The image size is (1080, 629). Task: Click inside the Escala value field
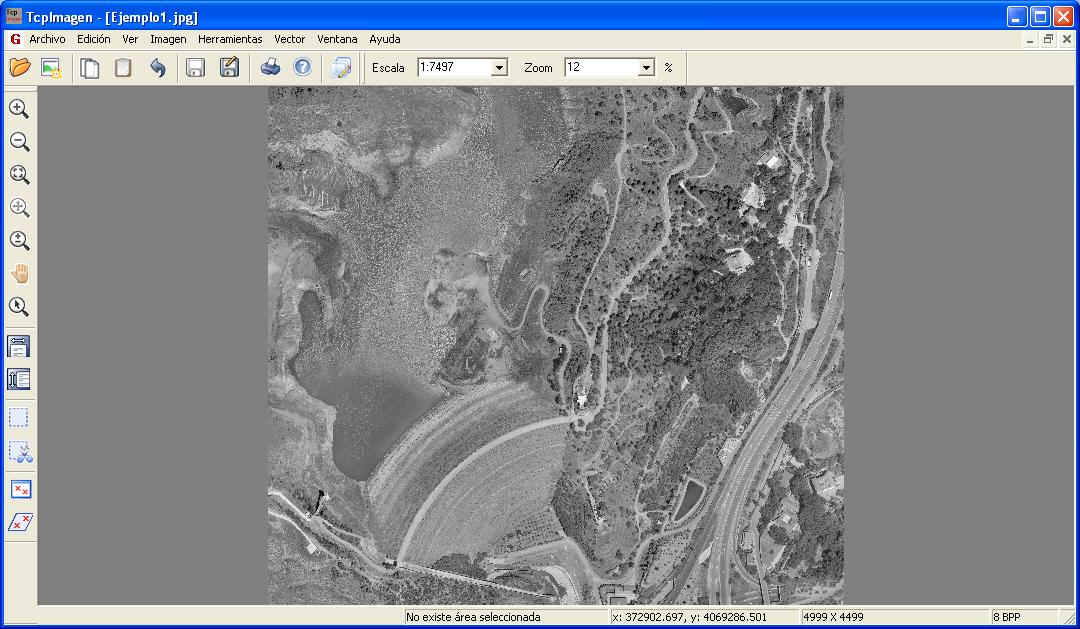[x=454, y=68]
